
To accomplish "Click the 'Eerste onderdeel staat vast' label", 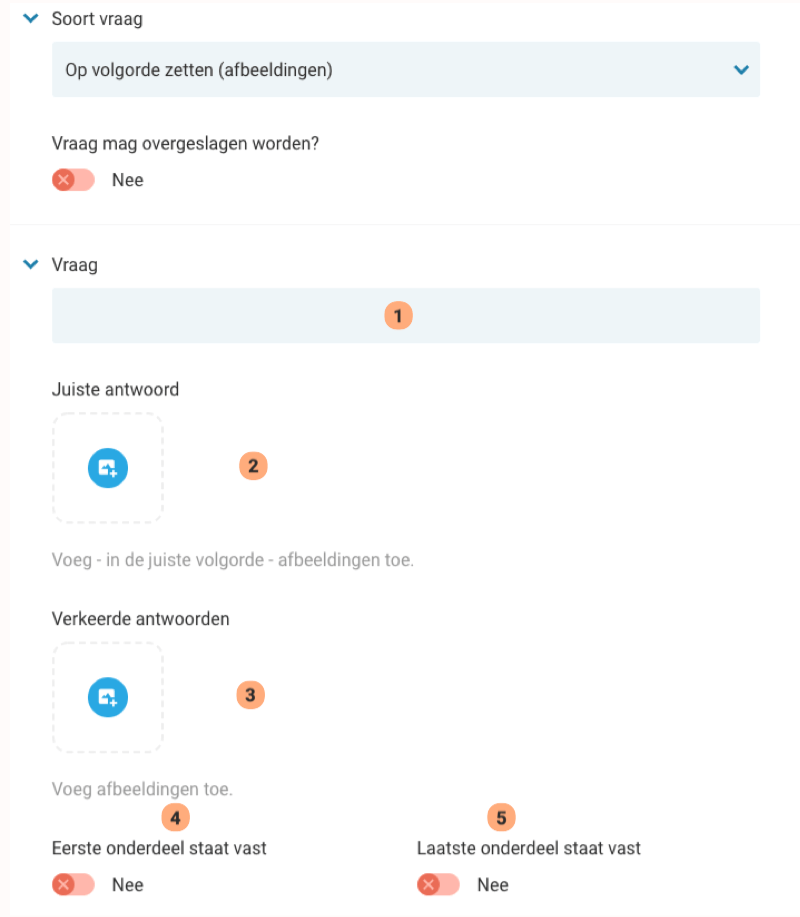I will pyautogui.click(x=159, y=849).
